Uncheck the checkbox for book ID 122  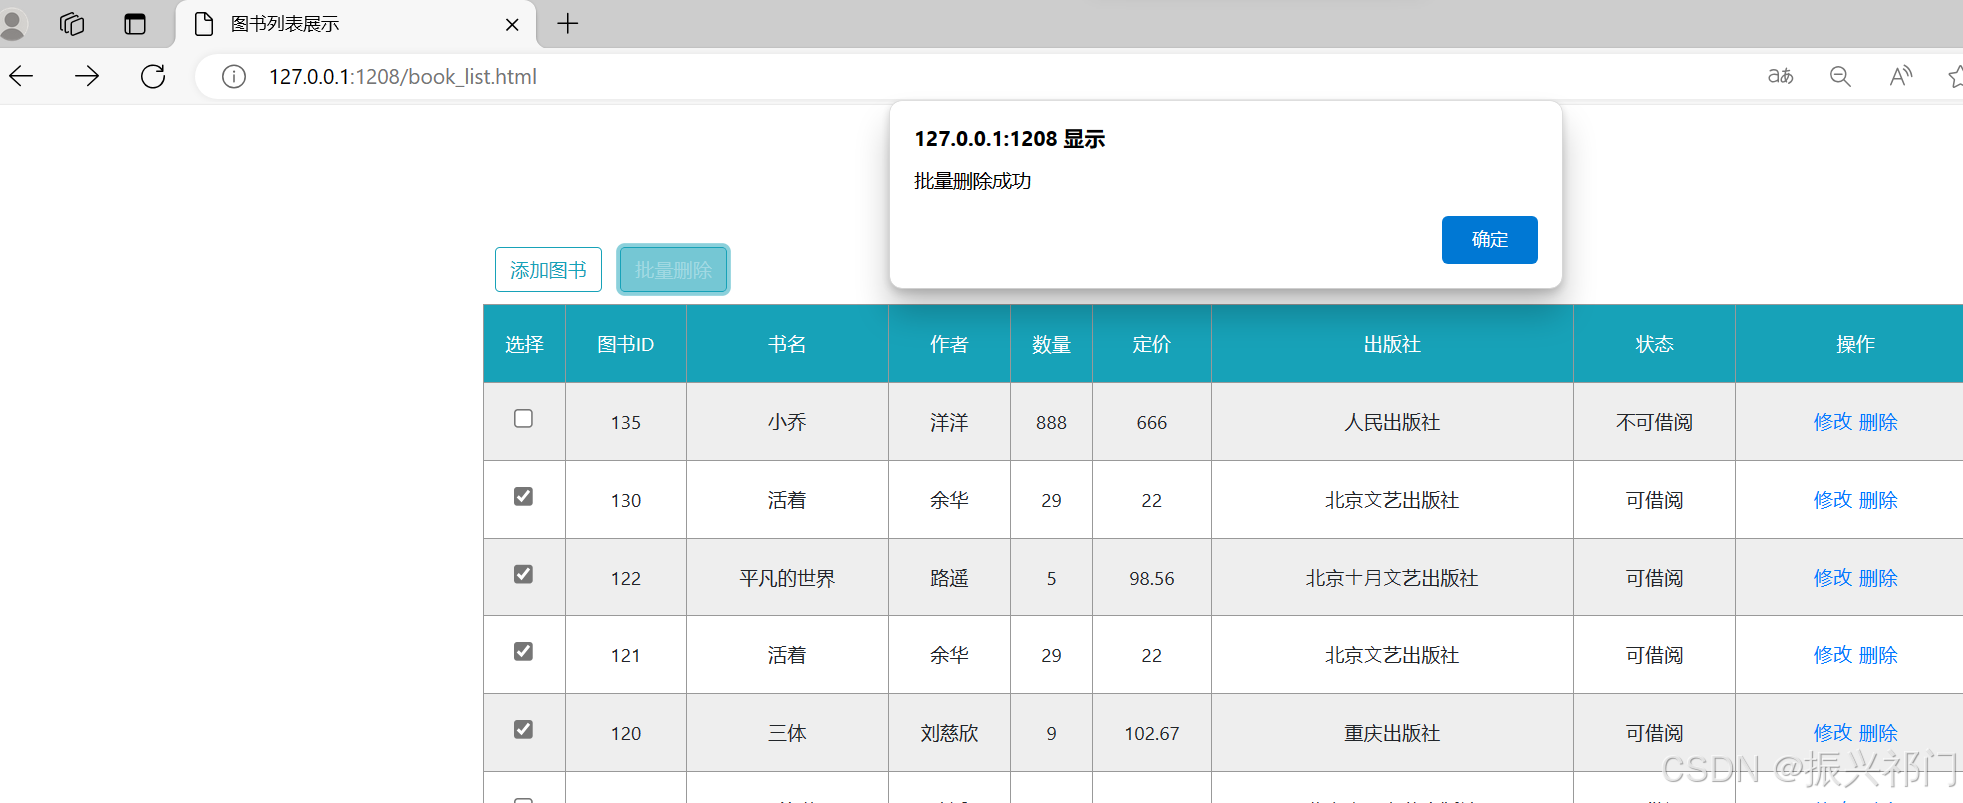523,575
